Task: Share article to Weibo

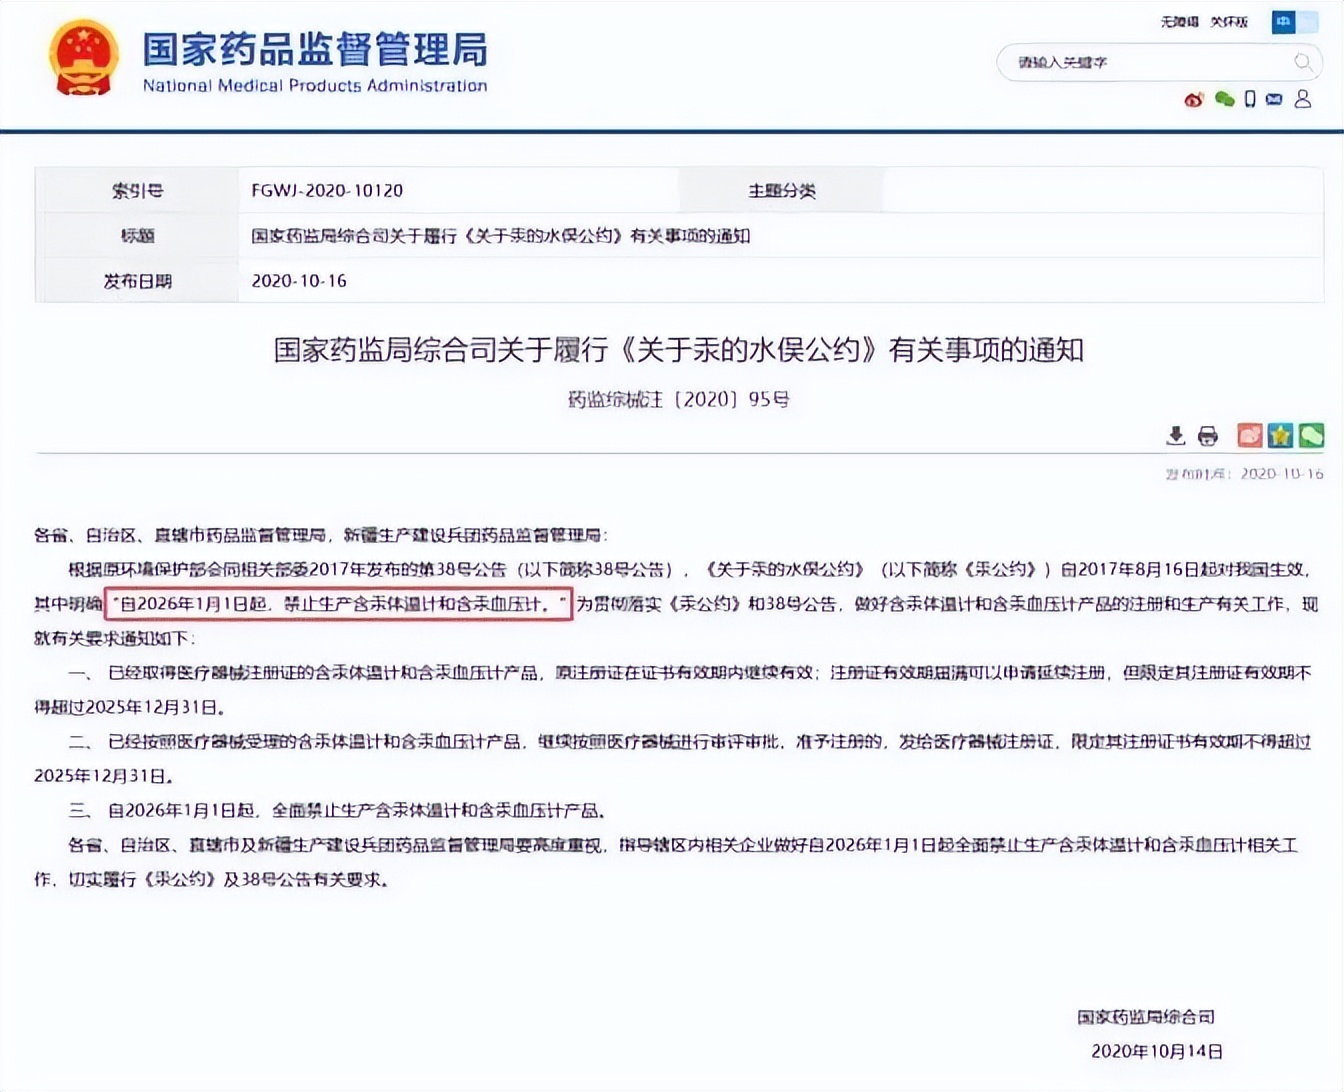Action: click(x=1249, y=435)
